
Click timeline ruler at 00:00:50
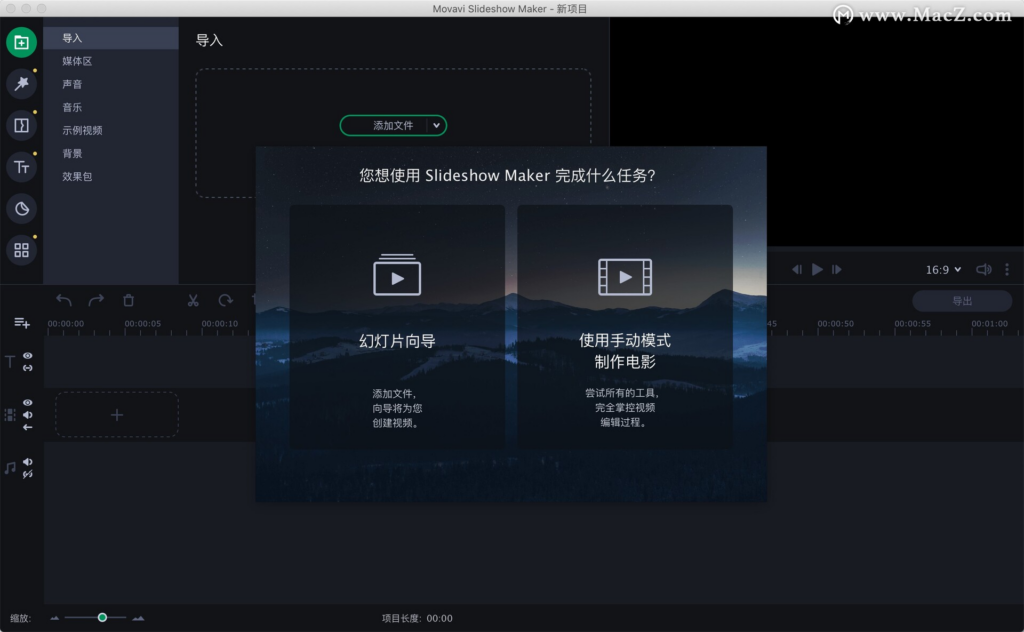click(x=835, y=324)
